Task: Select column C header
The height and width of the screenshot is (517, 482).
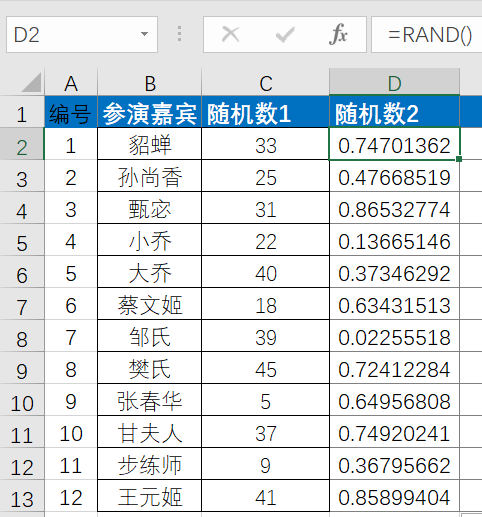Action: [x=266, y=82]
